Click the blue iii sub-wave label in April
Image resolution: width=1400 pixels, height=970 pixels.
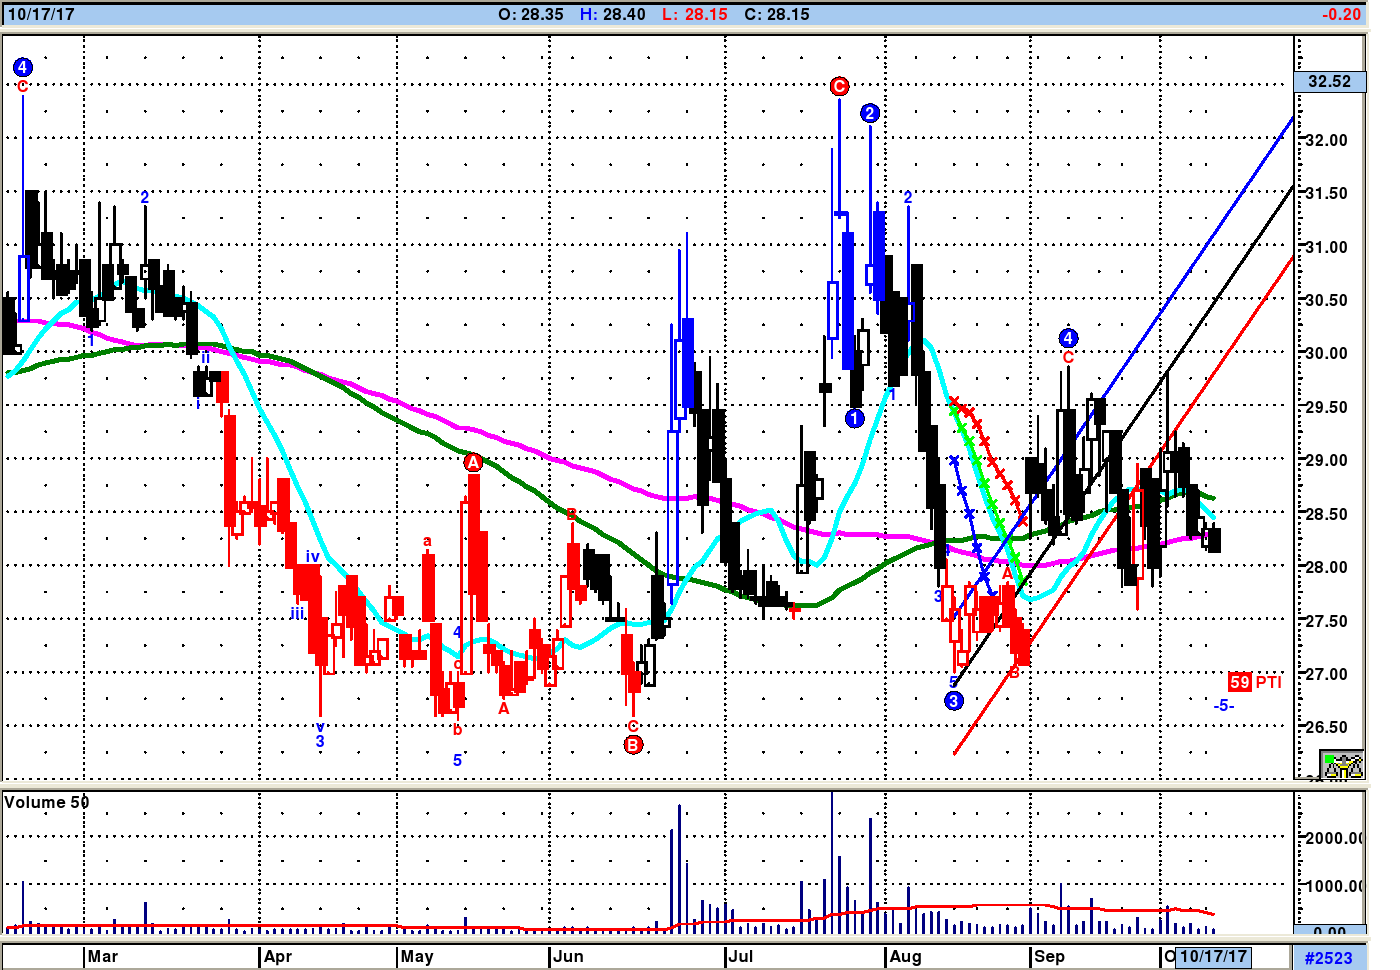coord(297,613)
